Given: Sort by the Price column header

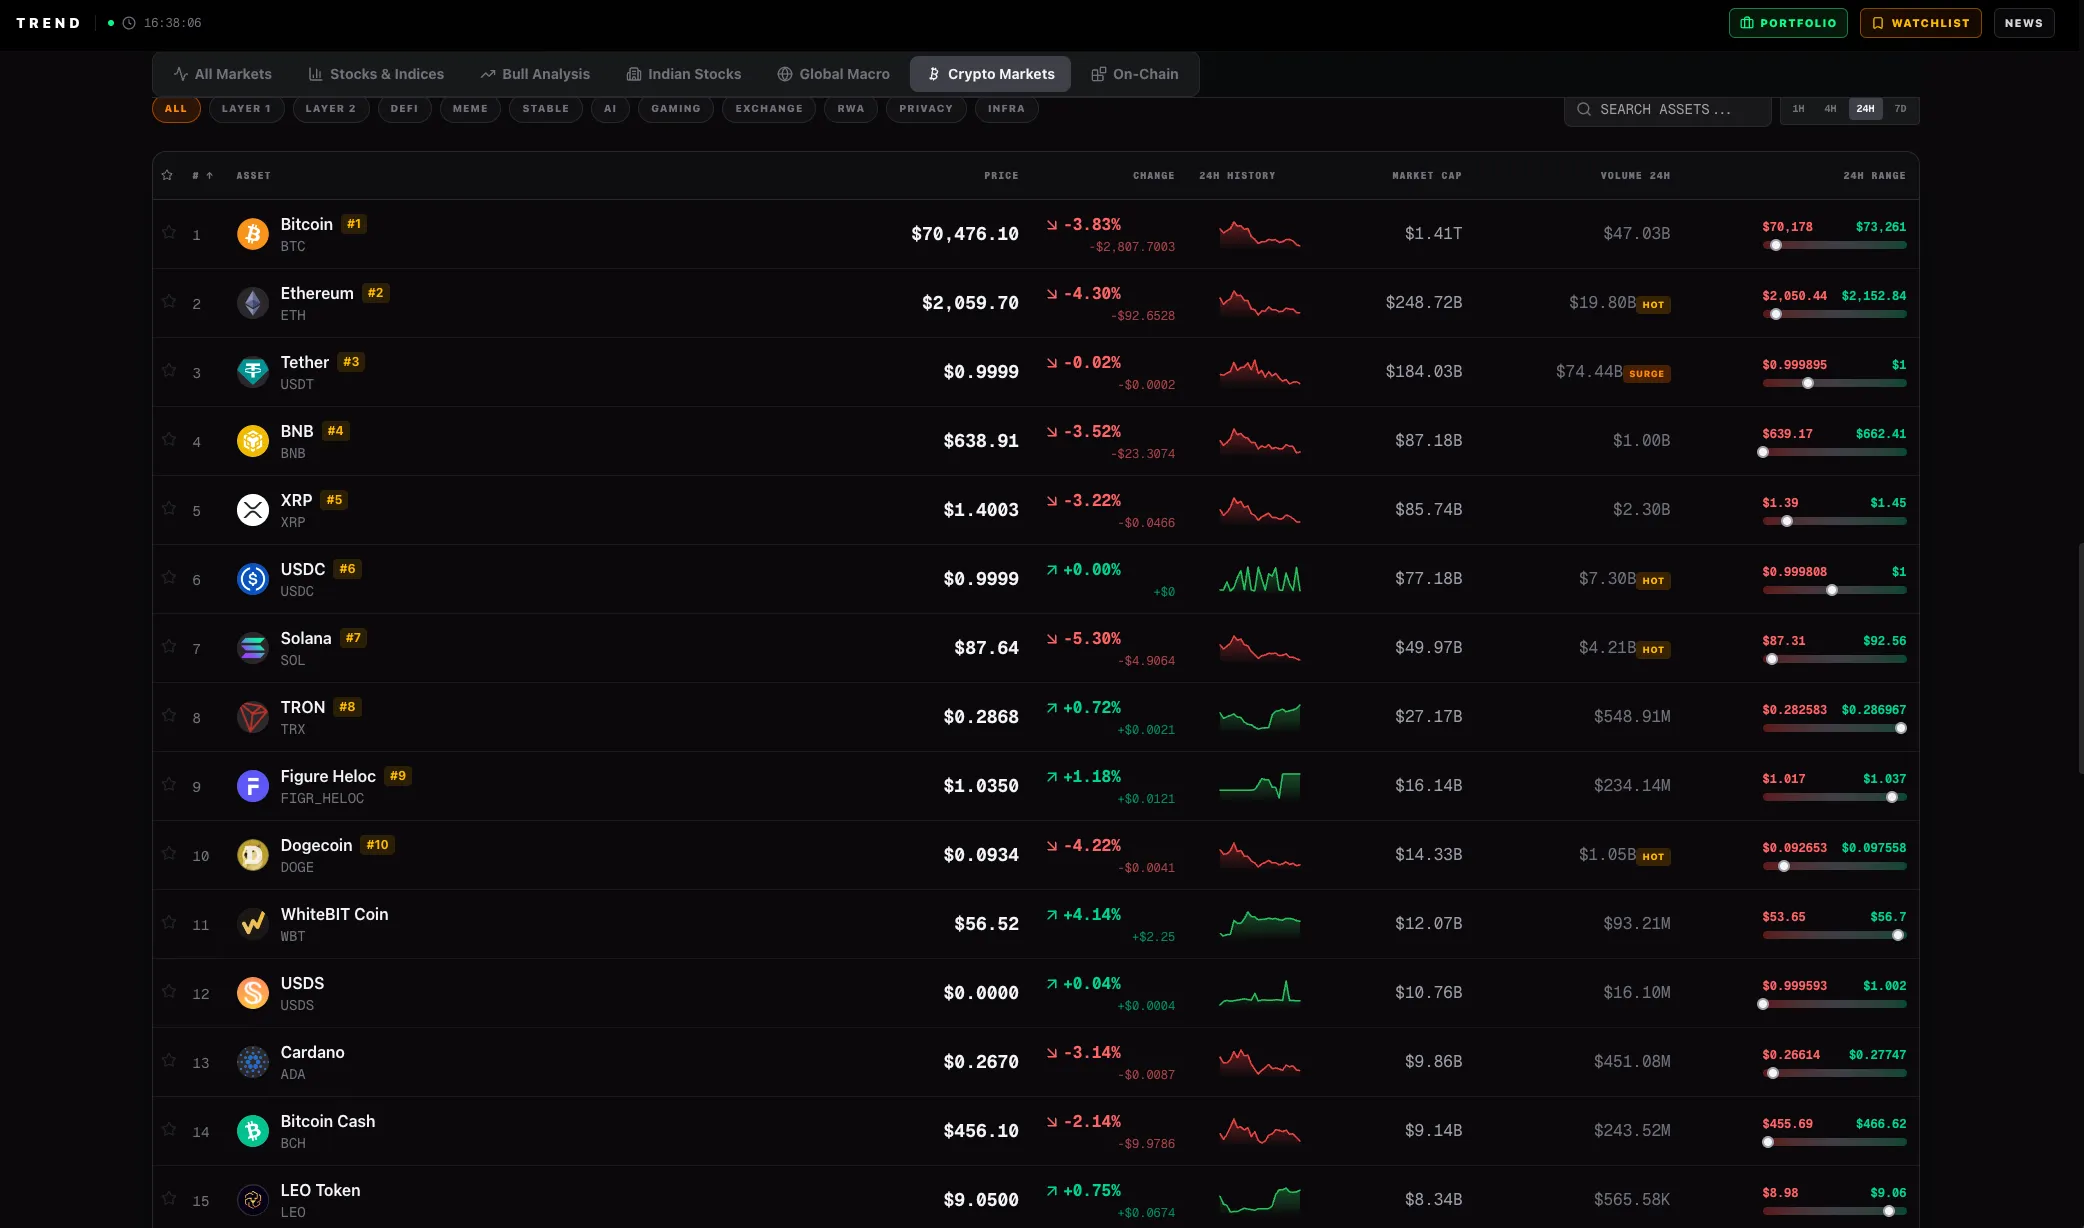Looking at the screenshot, I should pos(1001,175).
